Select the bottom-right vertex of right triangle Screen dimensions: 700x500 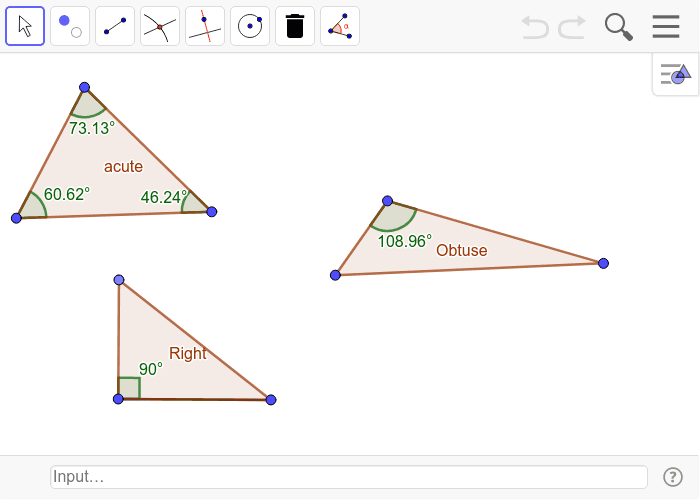(271, 400)
